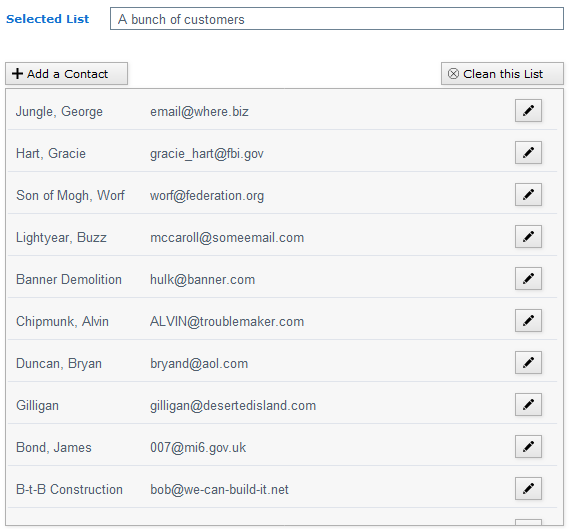Viewport: 571px width, 529px height.
Task: Select the name B-t-B Construction
Action: [69, 489]
